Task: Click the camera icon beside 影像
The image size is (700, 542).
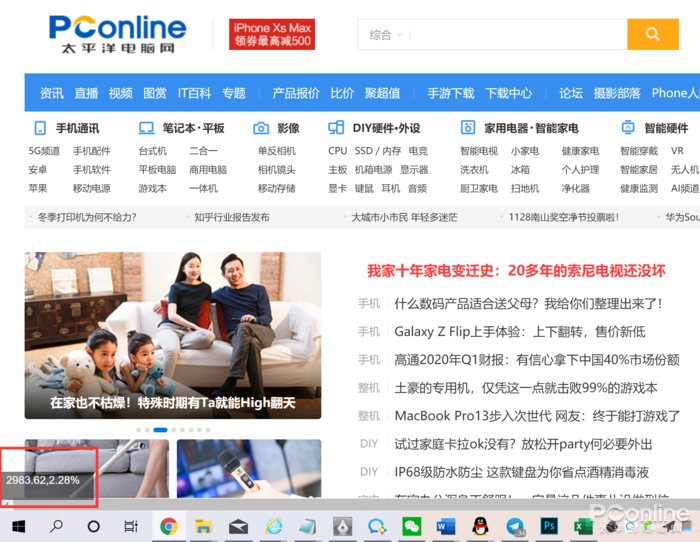Action: (261, 128)
